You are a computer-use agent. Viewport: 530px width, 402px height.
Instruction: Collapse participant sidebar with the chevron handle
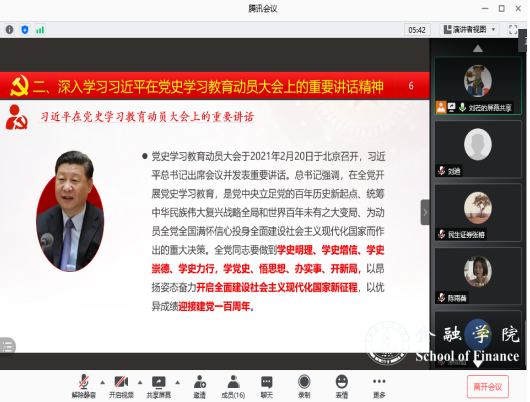coord(425,212)
